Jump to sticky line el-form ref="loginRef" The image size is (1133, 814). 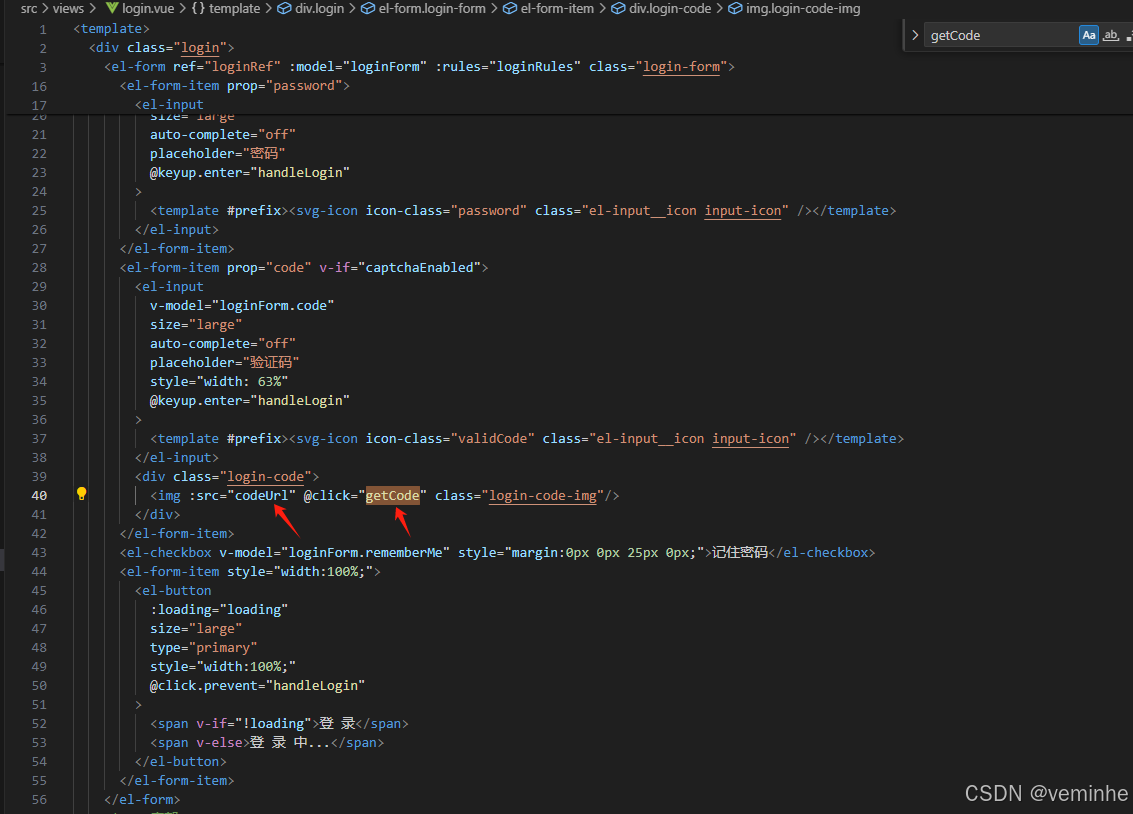coord(419,66)
